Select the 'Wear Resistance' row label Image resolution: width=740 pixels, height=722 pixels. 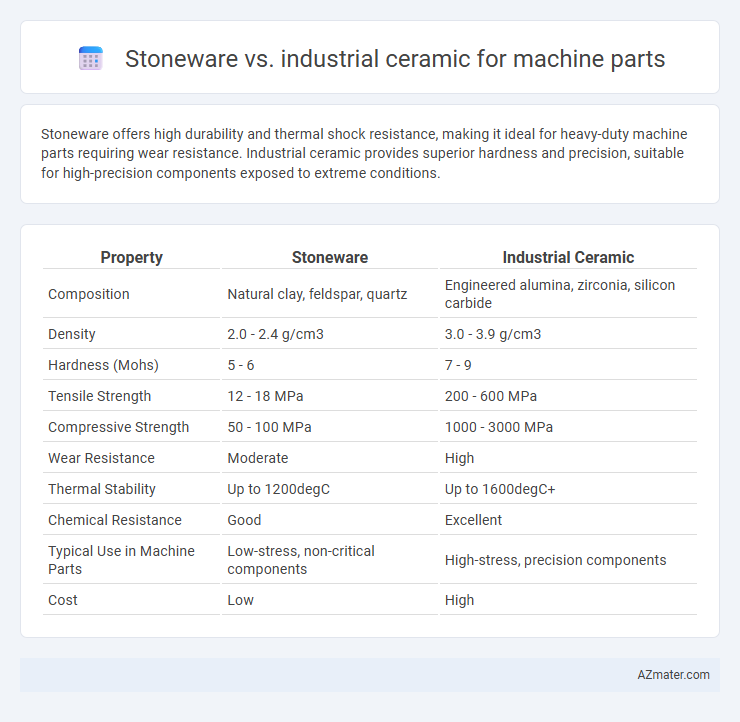(x=101, y=458)
